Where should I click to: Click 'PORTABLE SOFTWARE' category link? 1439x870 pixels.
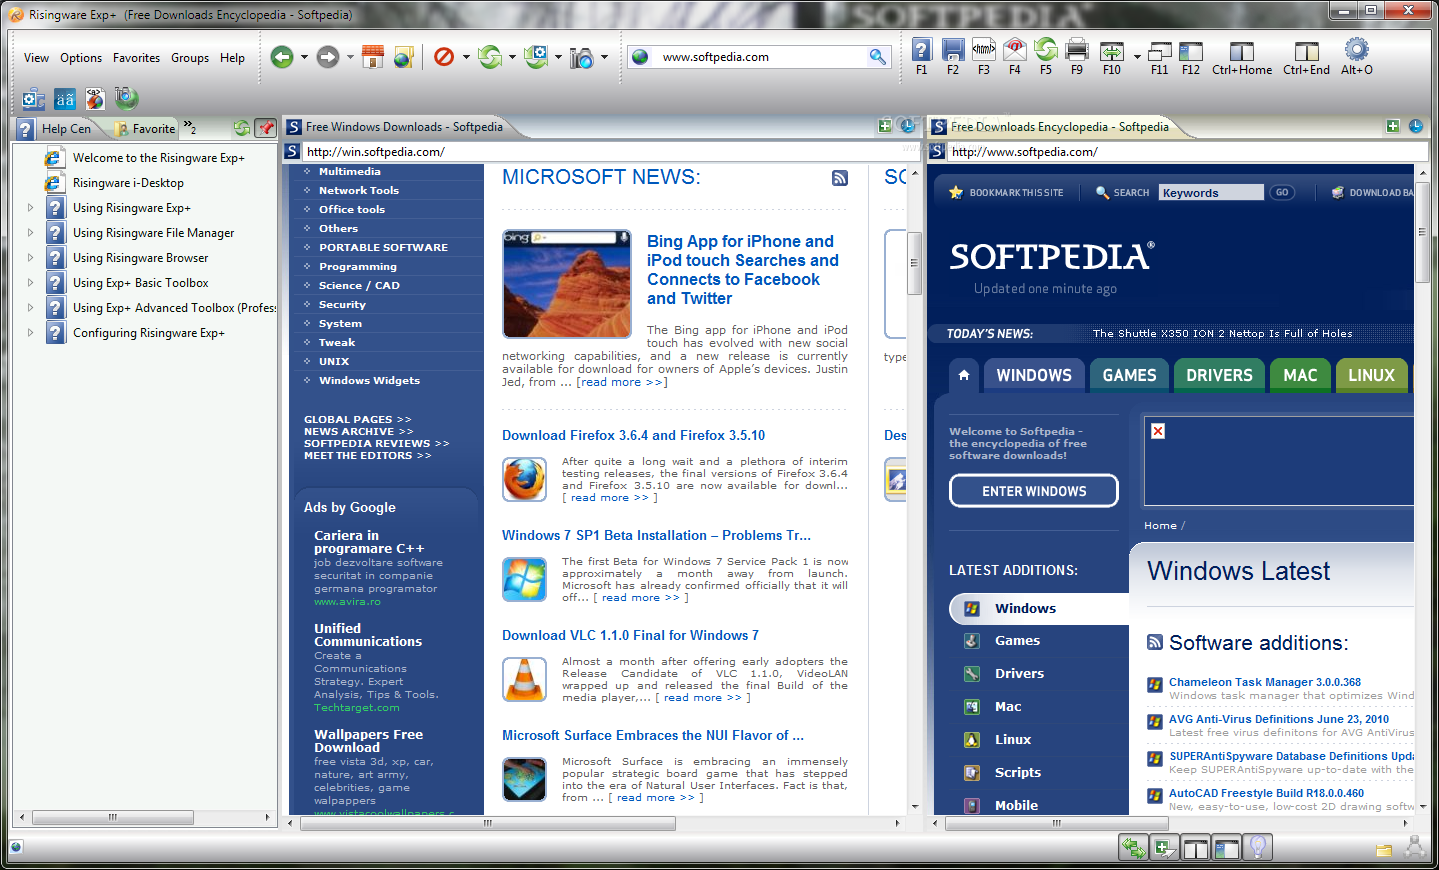[383, 247]
